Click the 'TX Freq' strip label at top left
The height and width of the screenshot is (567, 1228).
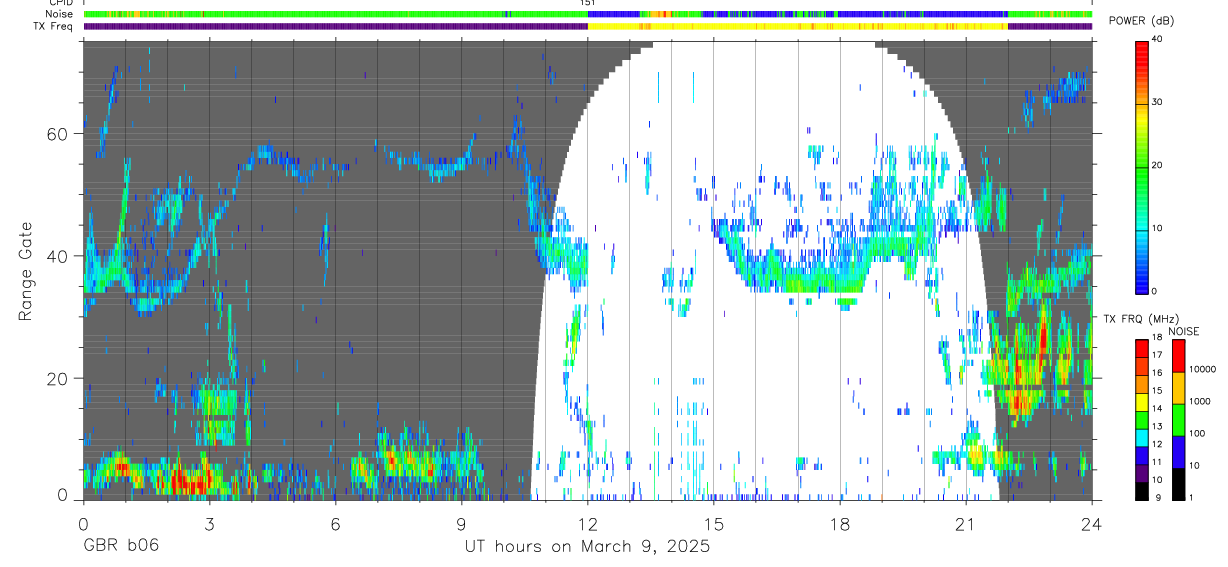[54, 26]
